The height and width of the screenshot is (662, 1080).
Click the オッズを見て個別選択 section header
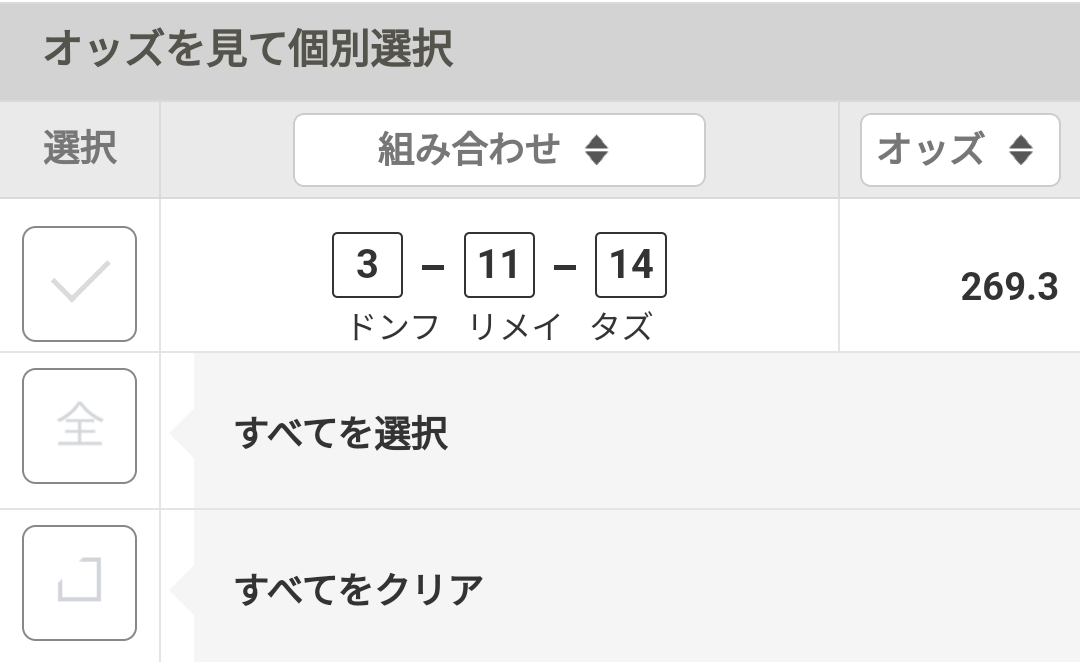click(248, 50)
